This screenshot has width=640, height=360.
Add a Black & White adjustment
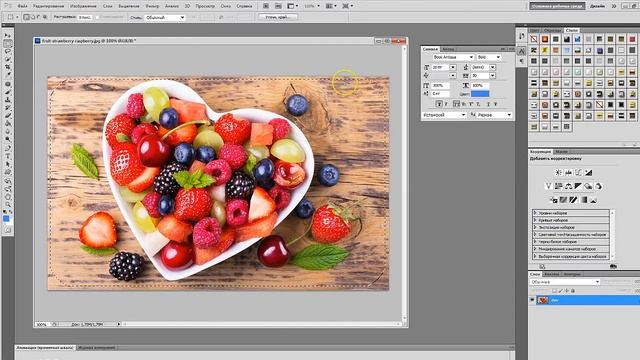click(x=578, y=186)
